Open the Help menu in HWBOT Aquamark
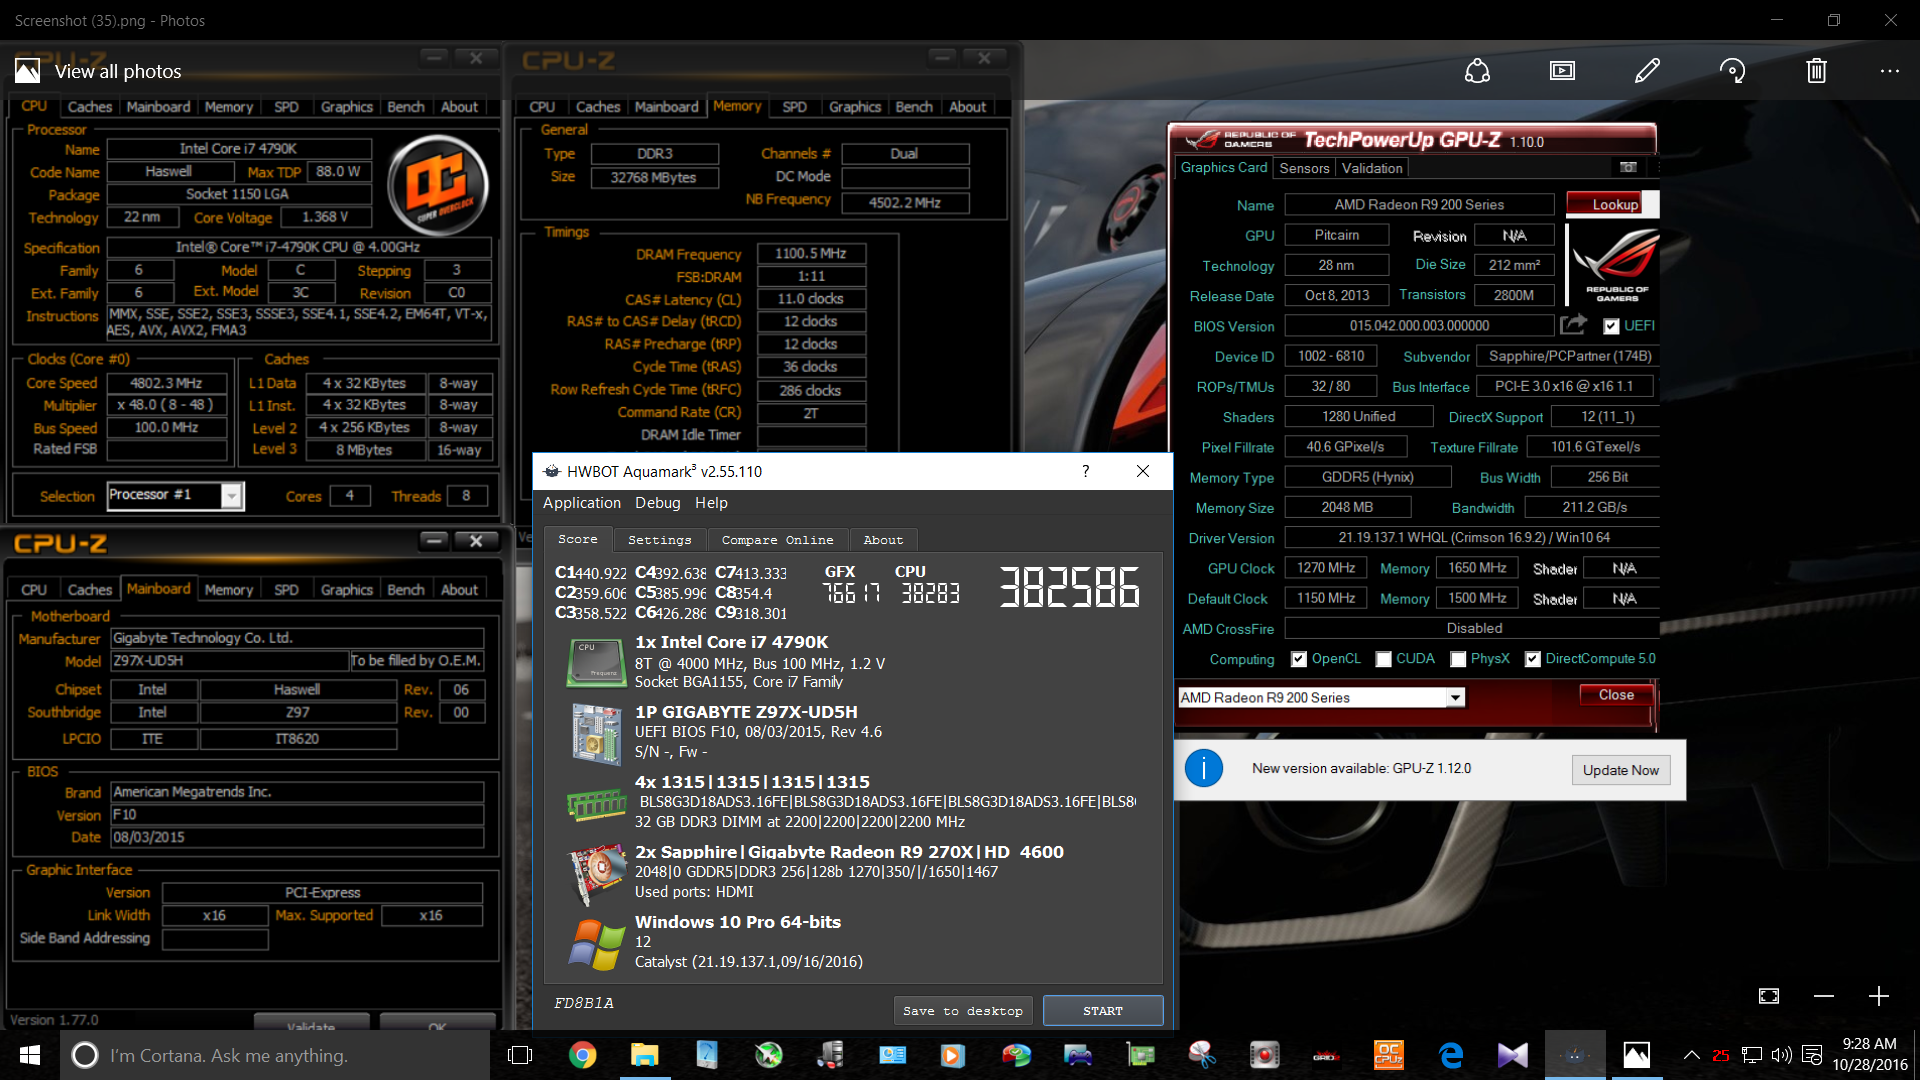1920x1080 pixels. click(x=711, y=503)
